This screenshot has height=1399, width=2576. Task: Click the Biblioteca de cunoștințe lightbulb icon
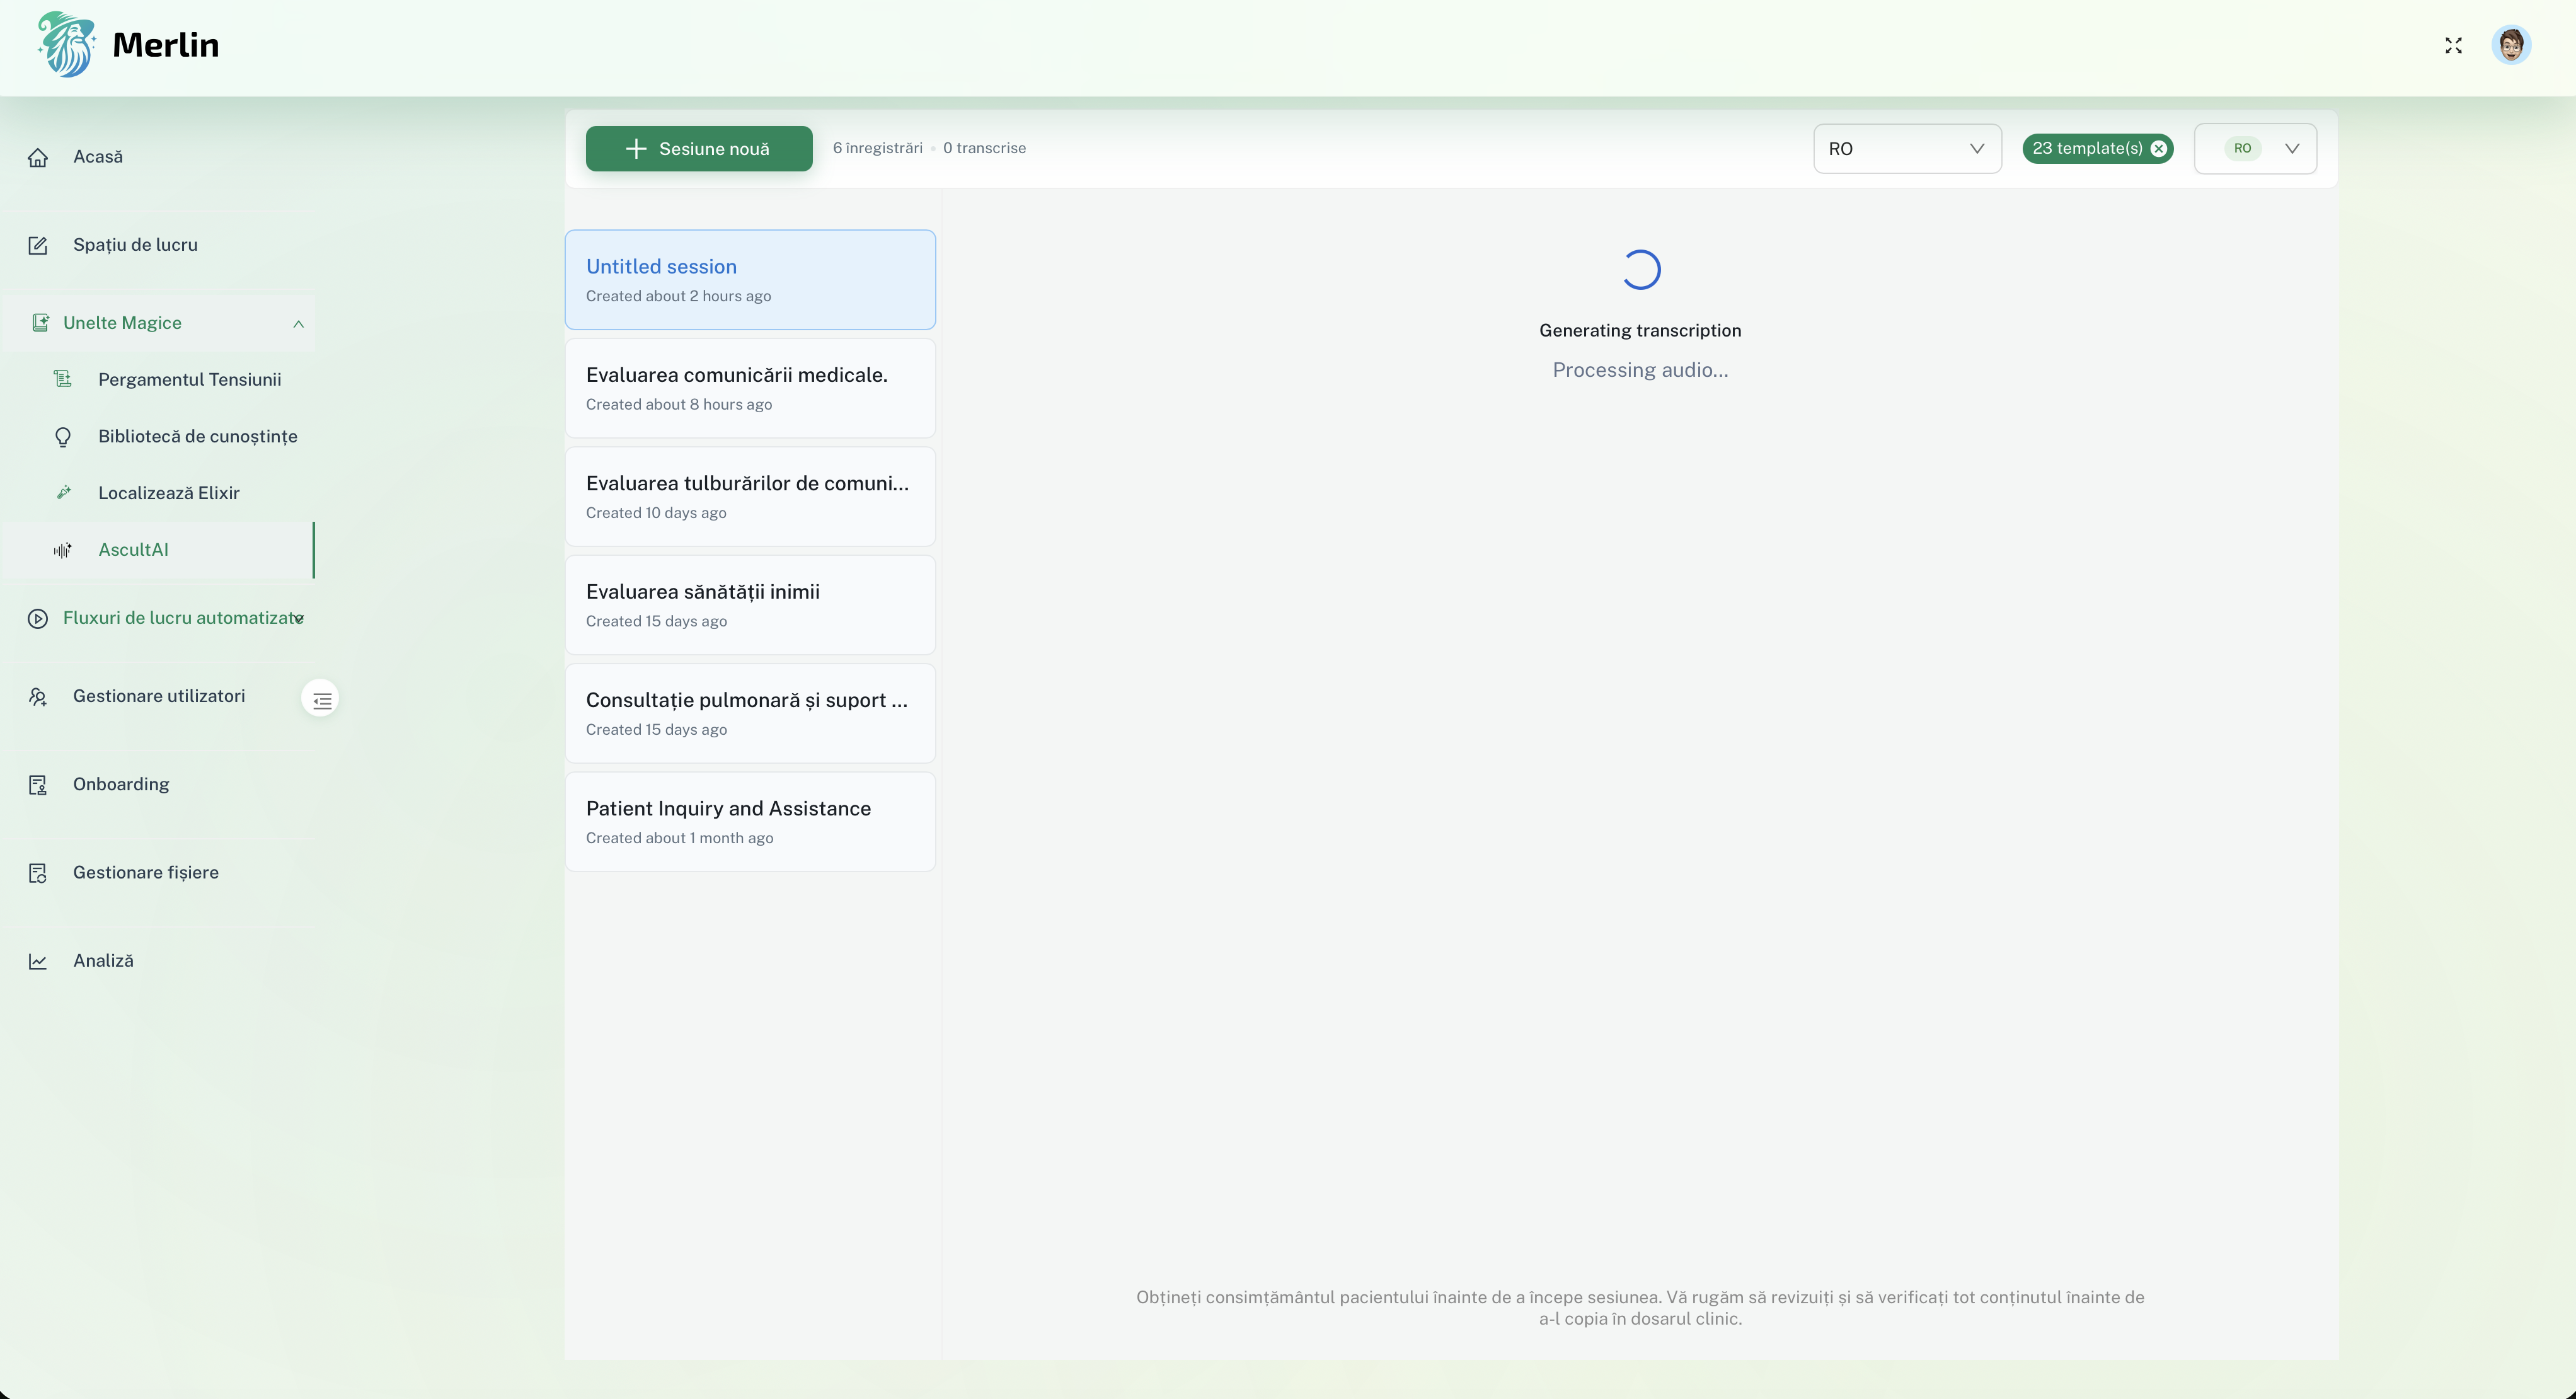63,437
